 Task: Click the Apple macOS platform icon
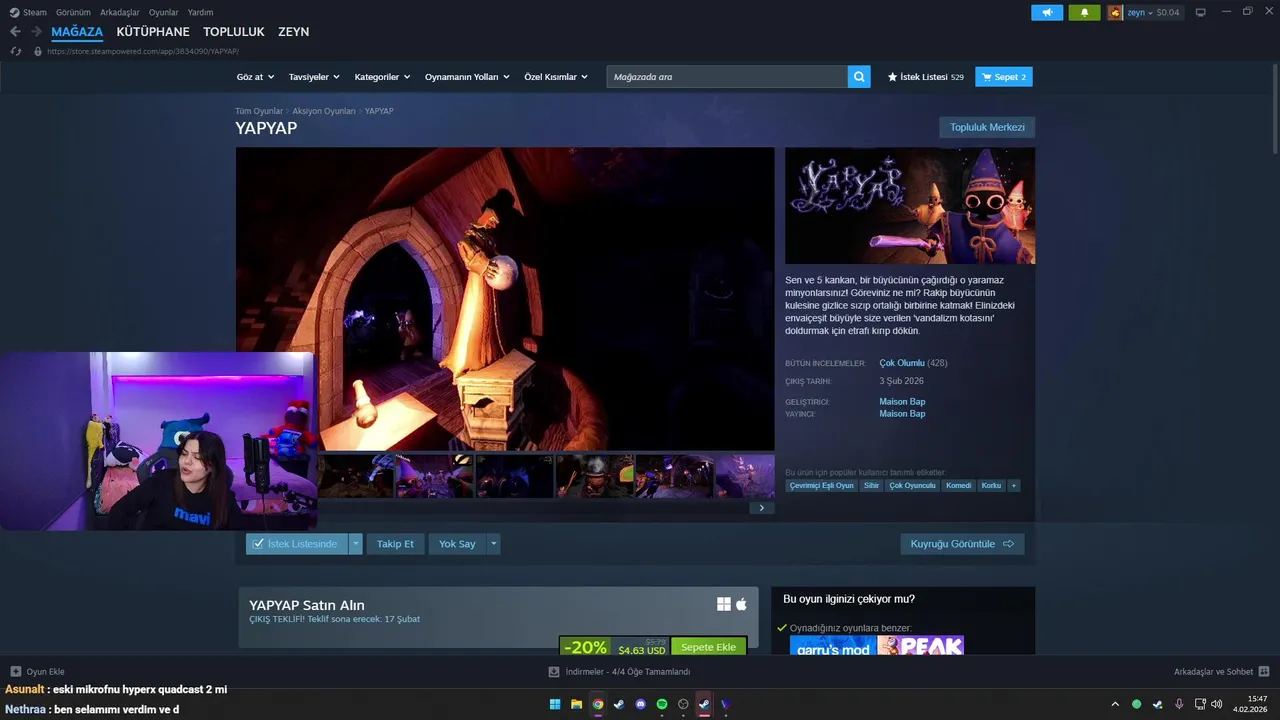(x=741, y=604)
